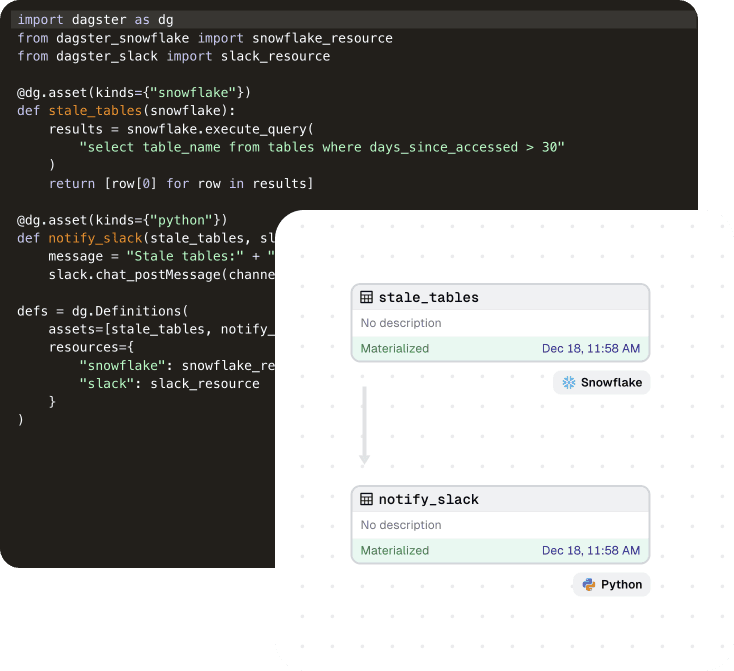Image resolution: width=734 pixels, height=671 pixels.
Task: Click the slack_resource value in resources dict
Action: [x=204, y=383]
